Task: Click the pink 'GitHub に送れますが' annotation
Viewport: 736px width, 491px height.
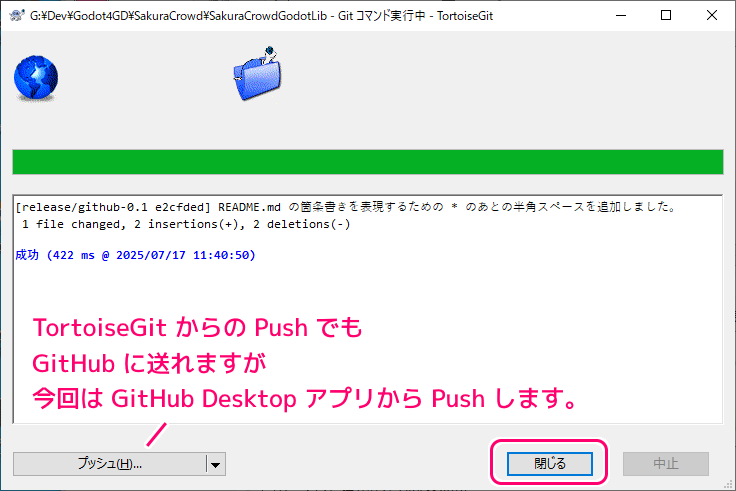Action: pos(149,363)
